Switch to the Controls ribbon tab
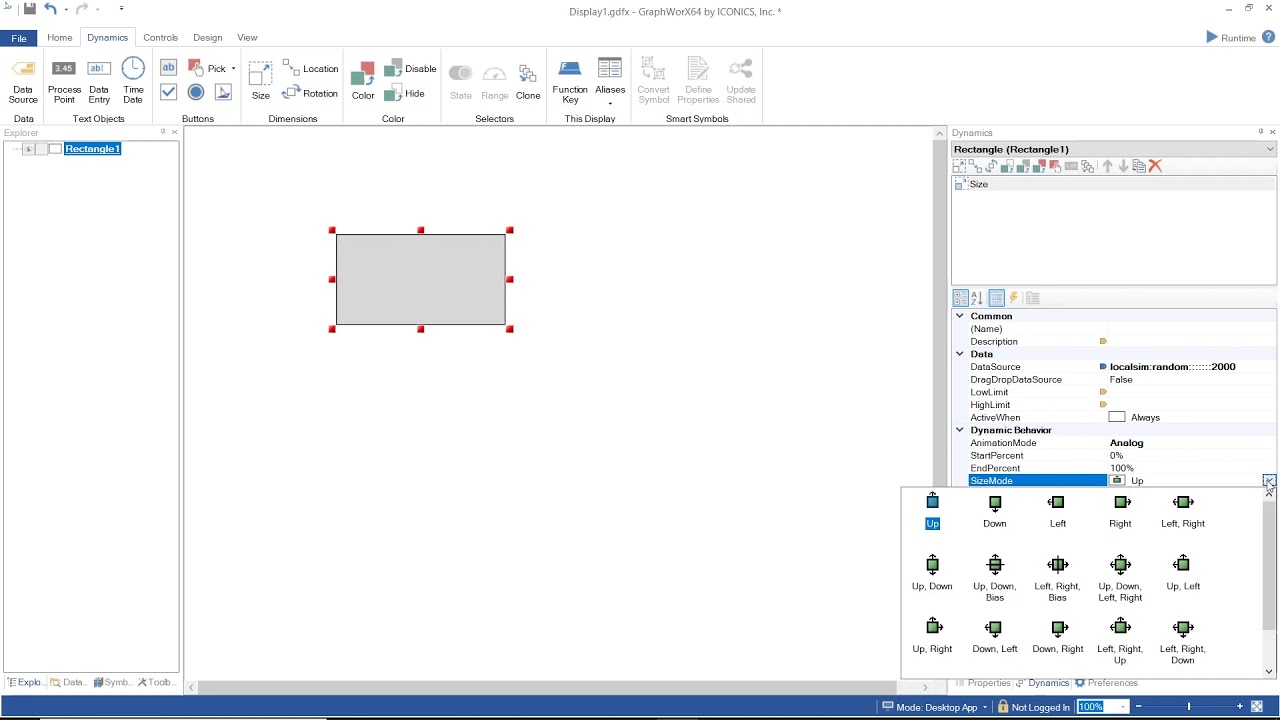Screen dimensions: 1280x720 160,38
